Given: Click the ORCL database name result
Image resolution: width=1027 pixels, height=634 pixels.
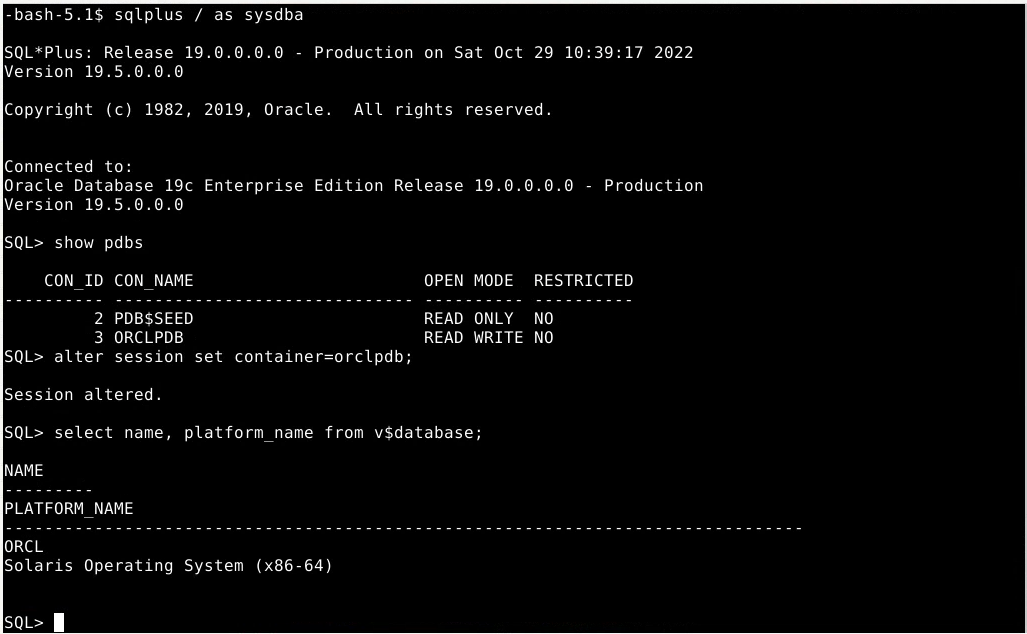Looking at the screenshot, I should 24,547.
